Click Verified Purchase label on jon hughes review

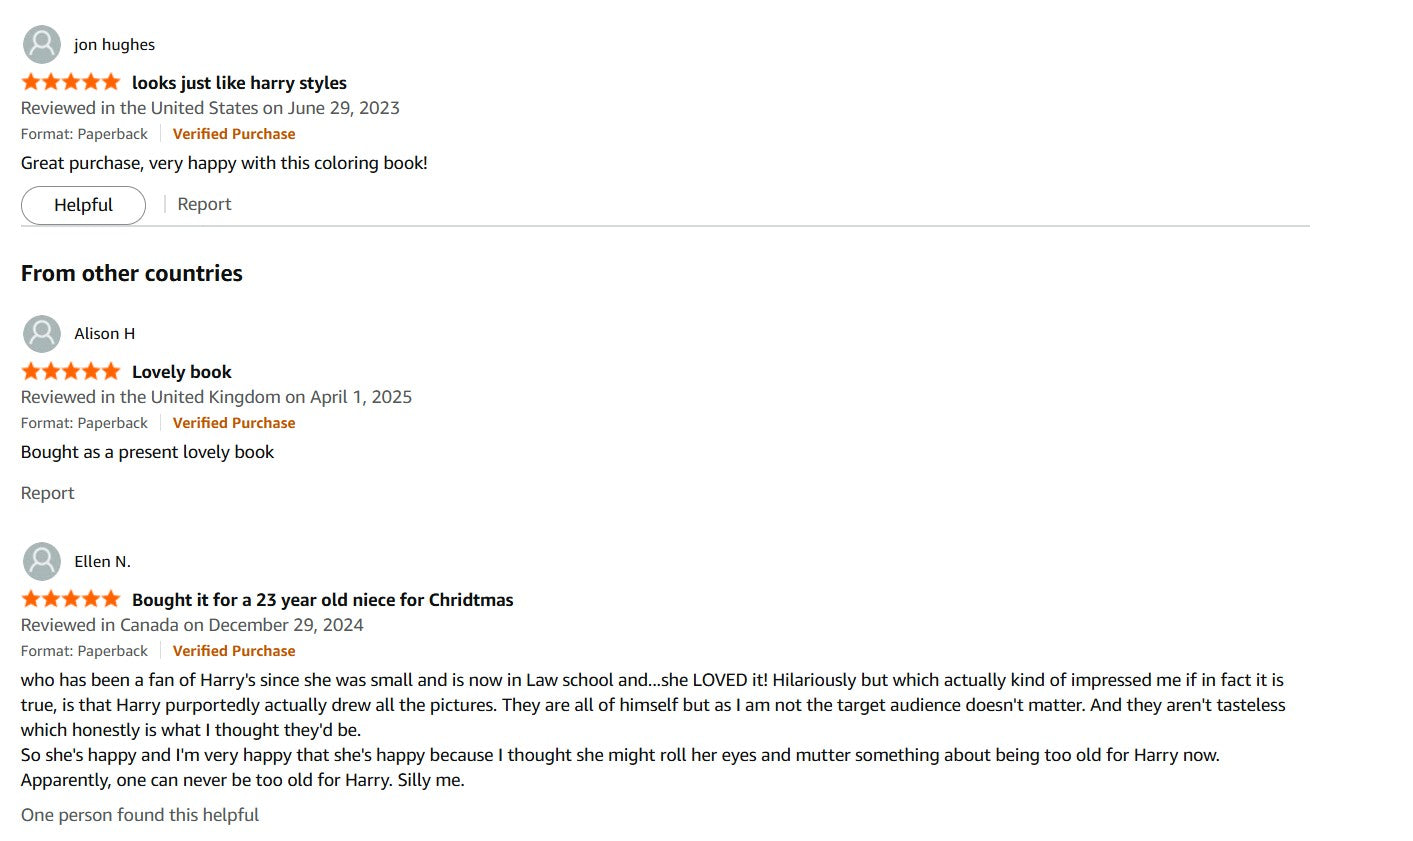234,134
